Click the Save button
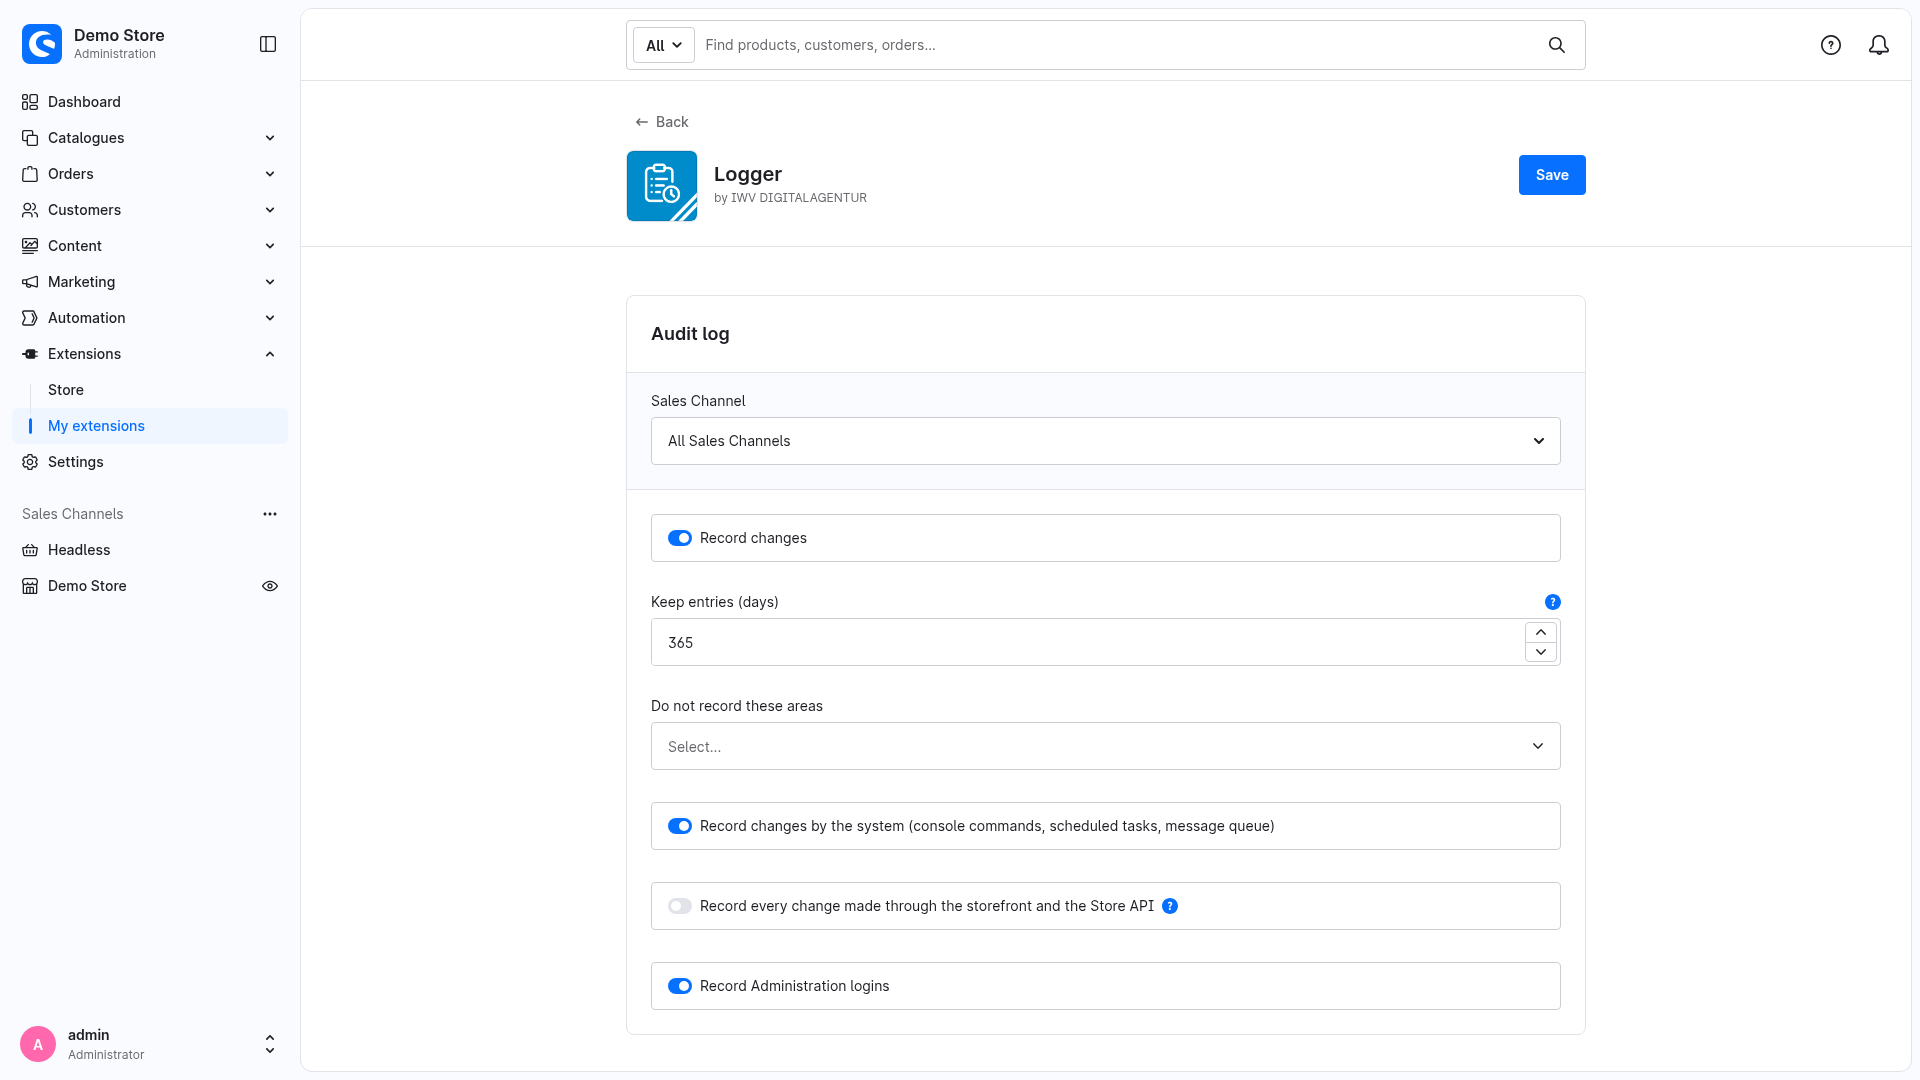 [x=1552, y=175]
